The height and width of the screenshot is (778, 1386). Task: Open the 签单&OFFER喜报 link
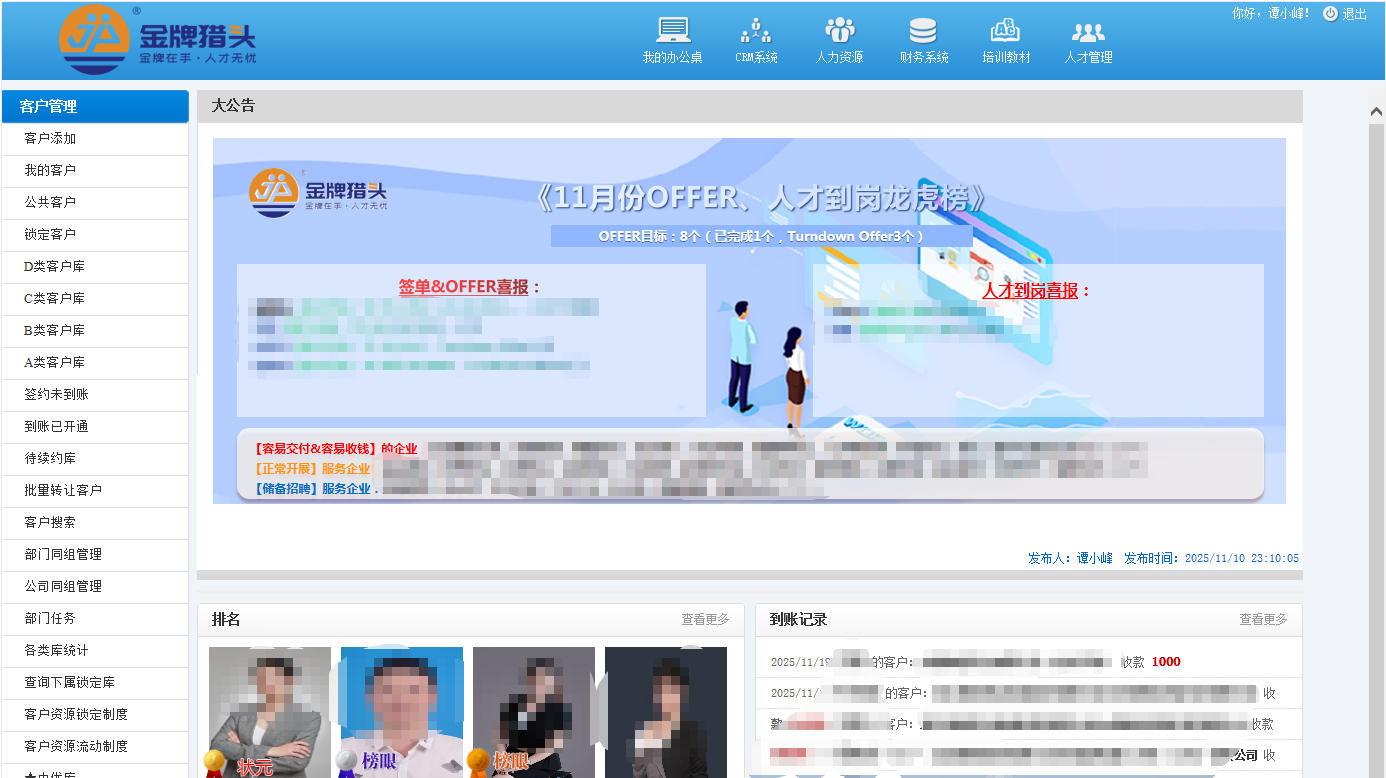pos(463,287)
